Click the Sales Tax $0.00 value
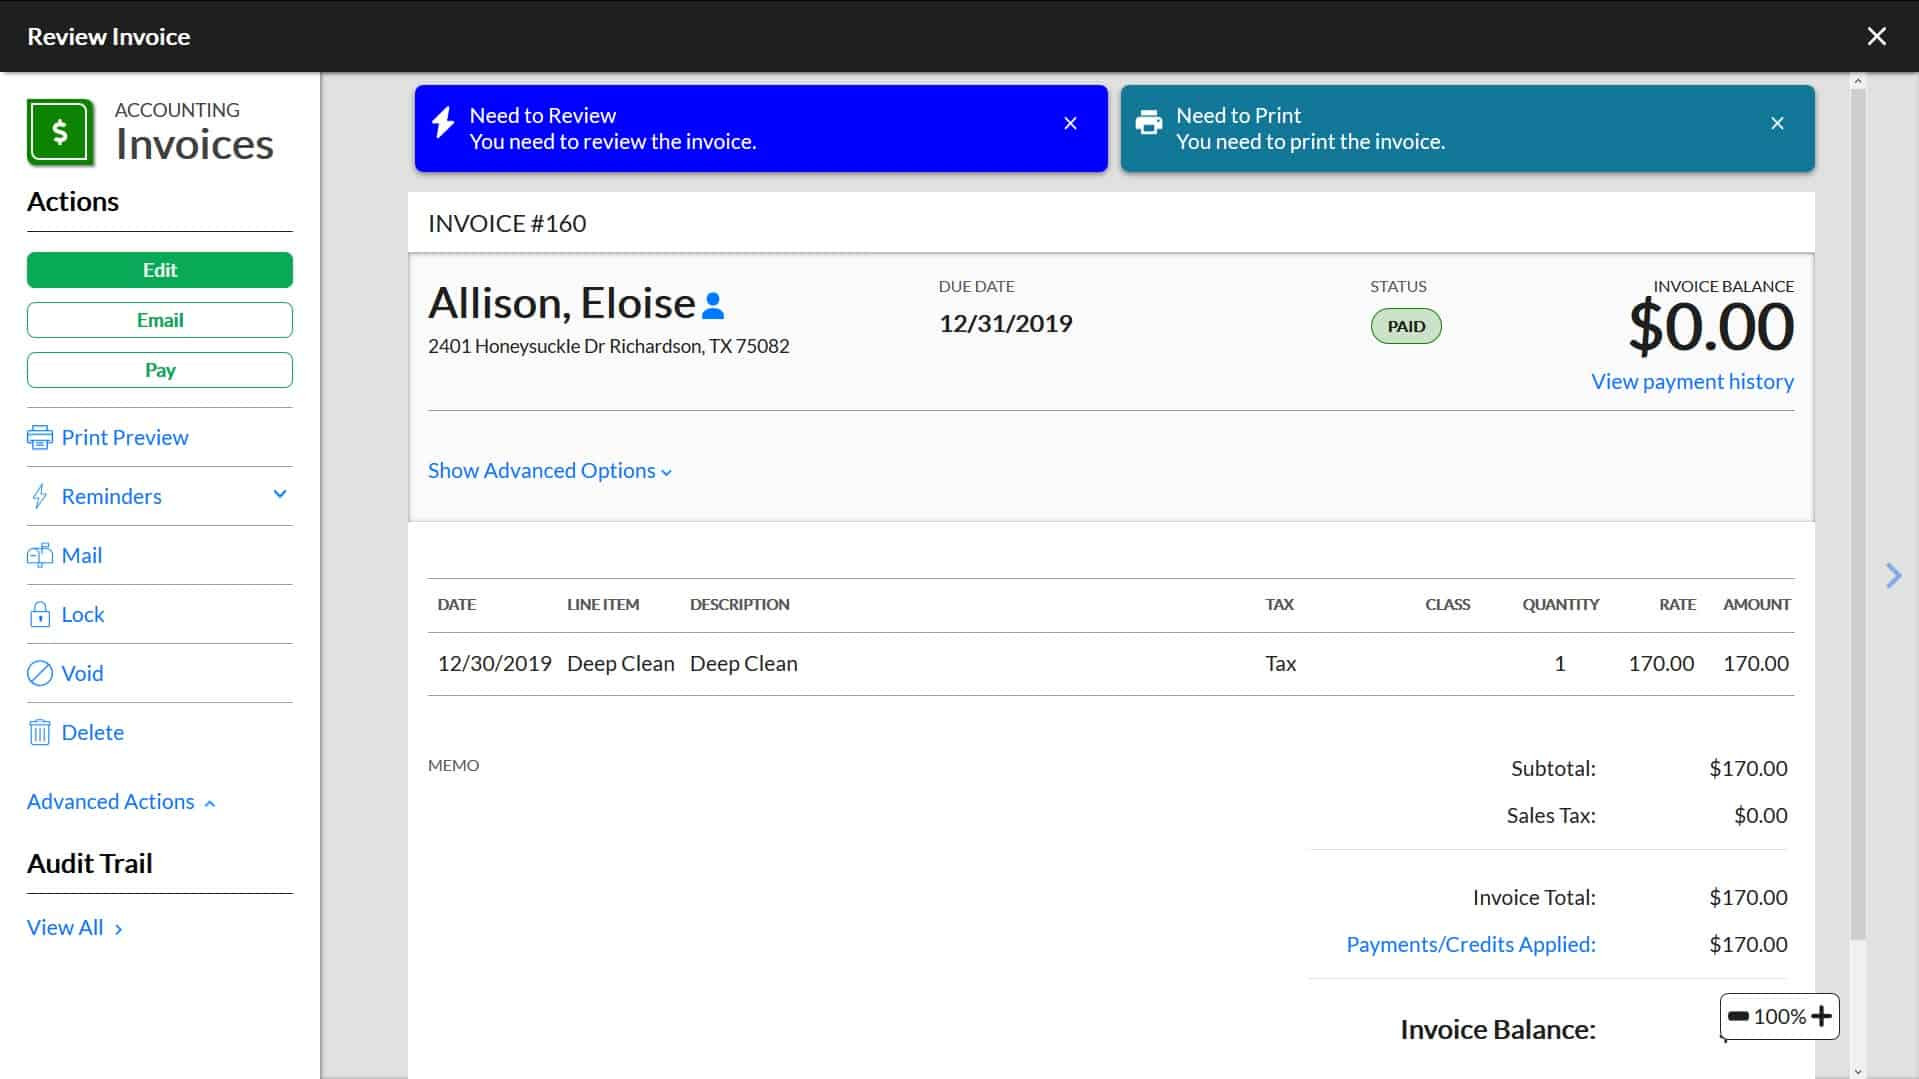Screen dimensions: 1919x1079 click(x=1760, y=815)
